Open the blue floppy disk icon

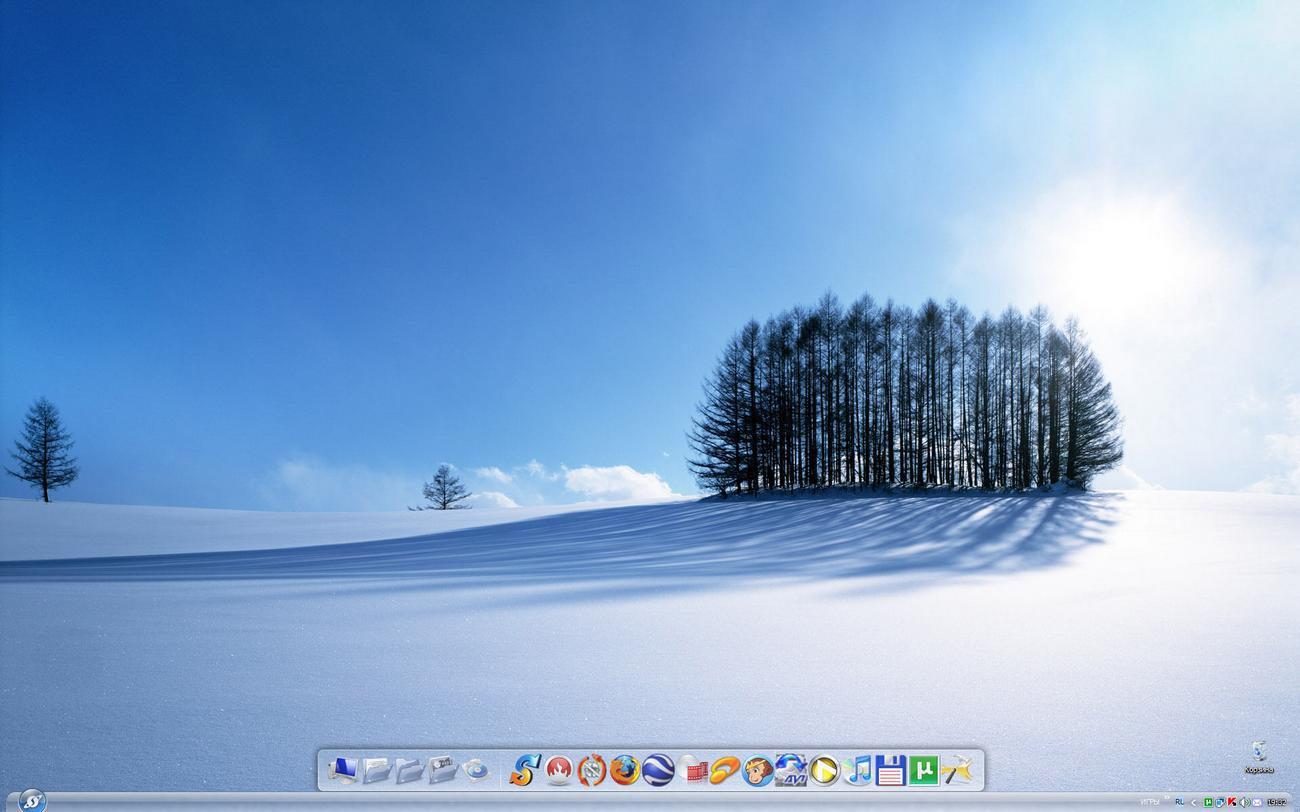890,770
